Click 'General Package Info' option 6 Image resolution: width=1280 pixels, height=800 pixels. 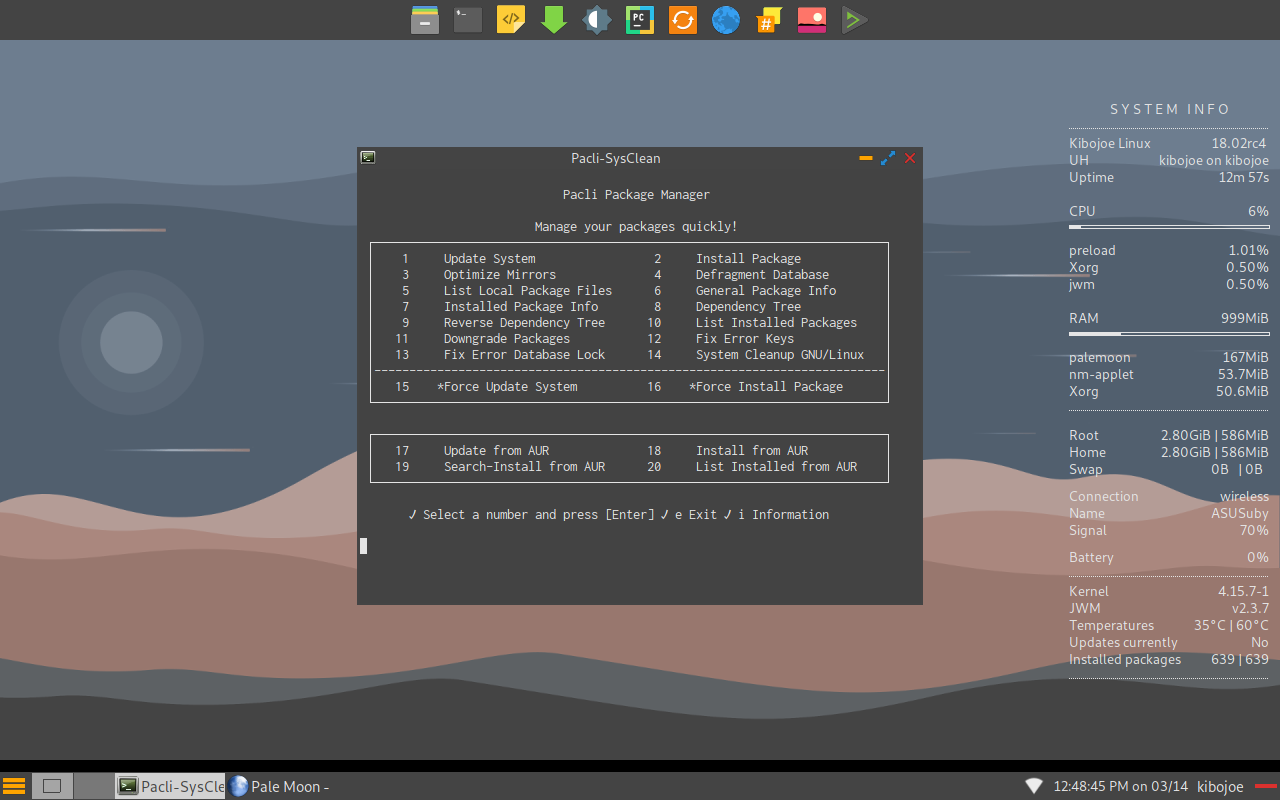pyautogui.click(x=766, y=290)
